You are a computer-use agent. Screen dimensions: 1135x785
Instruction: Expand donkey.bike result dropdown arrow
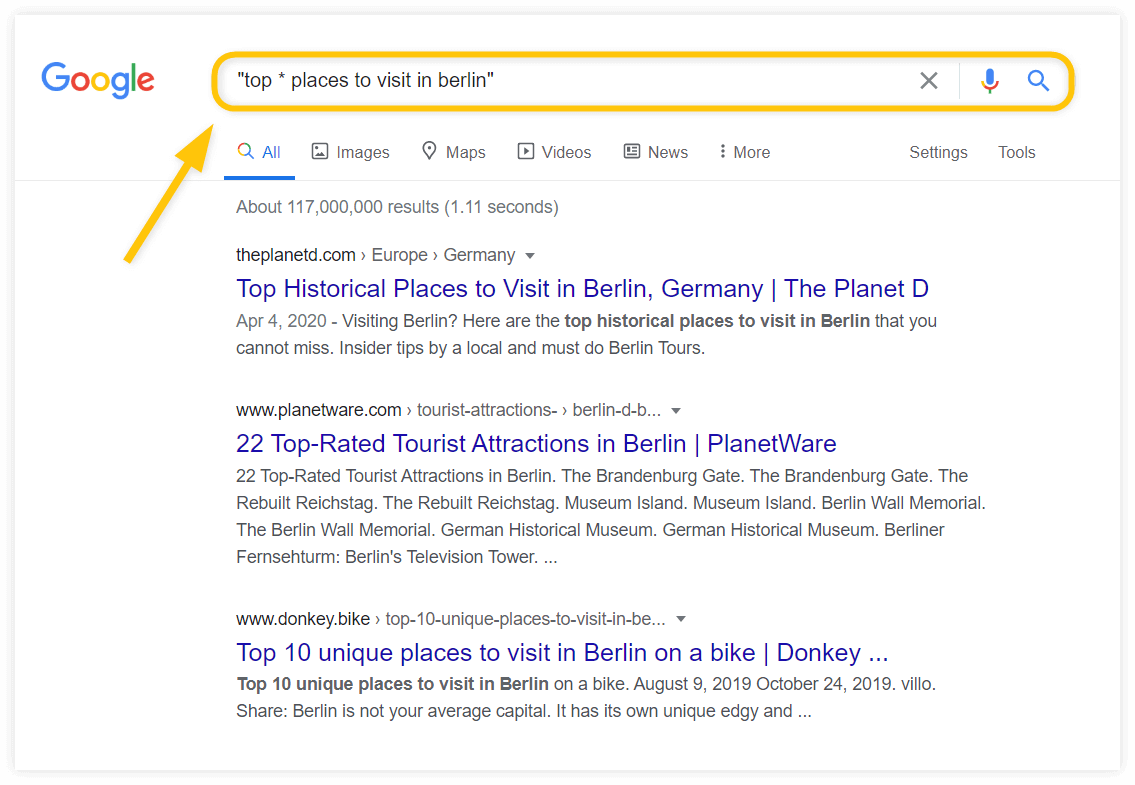click(x=680, y=619)
